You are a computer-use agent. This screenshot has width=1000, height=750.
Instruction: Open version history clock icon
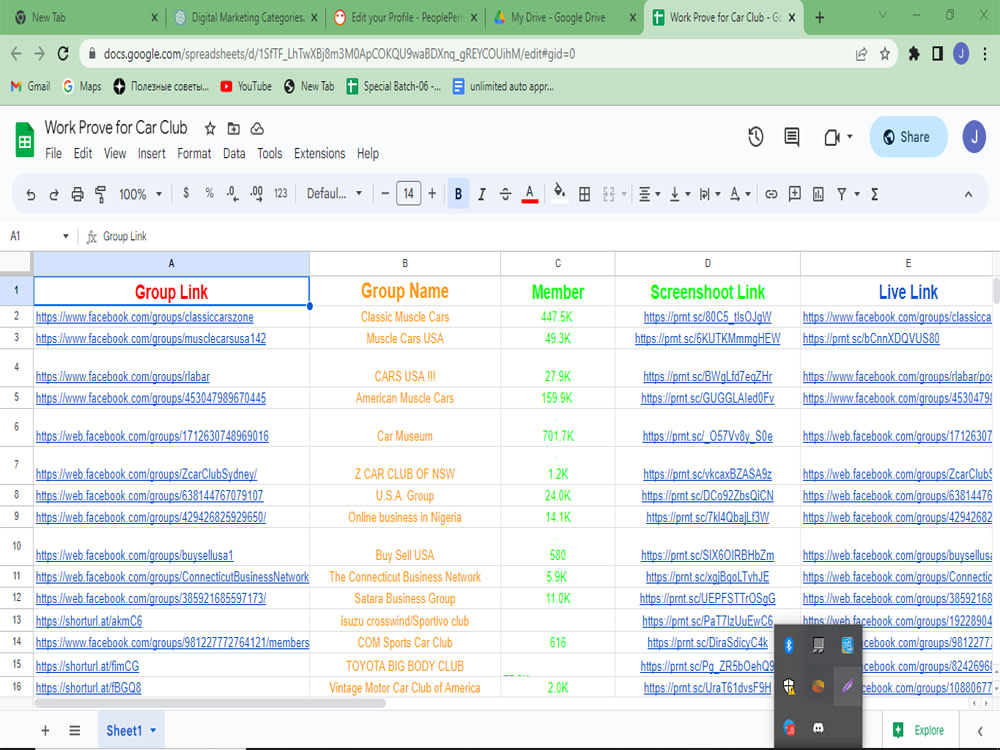[756, 136]
